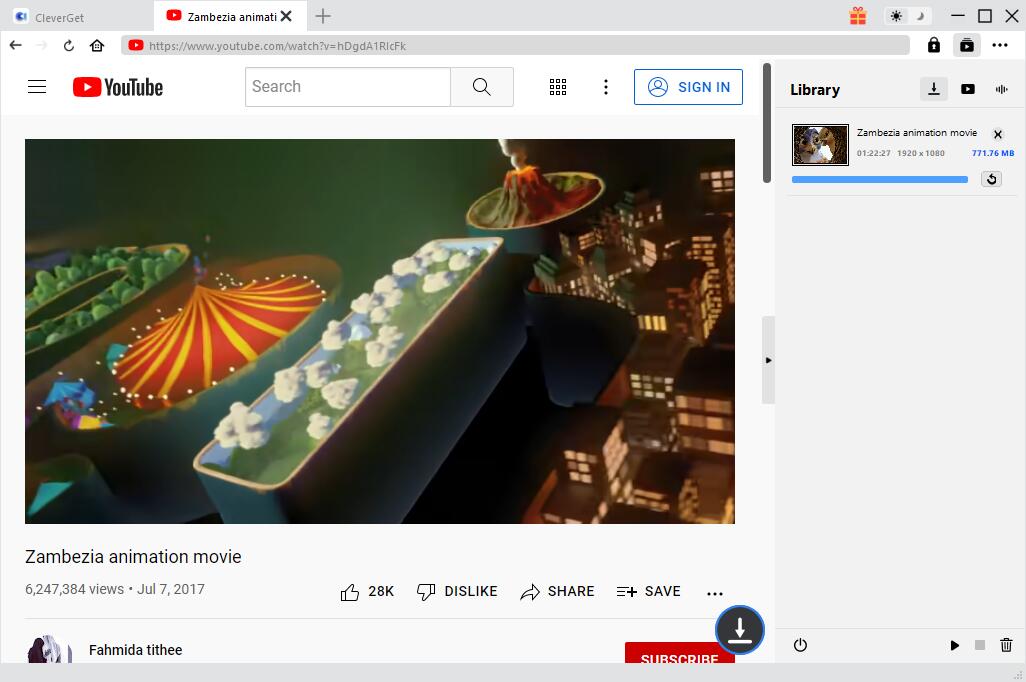This screenshot has height=682, width=1026.
Task: Open the audio library filter icon
Action: tap(1001, 89)
